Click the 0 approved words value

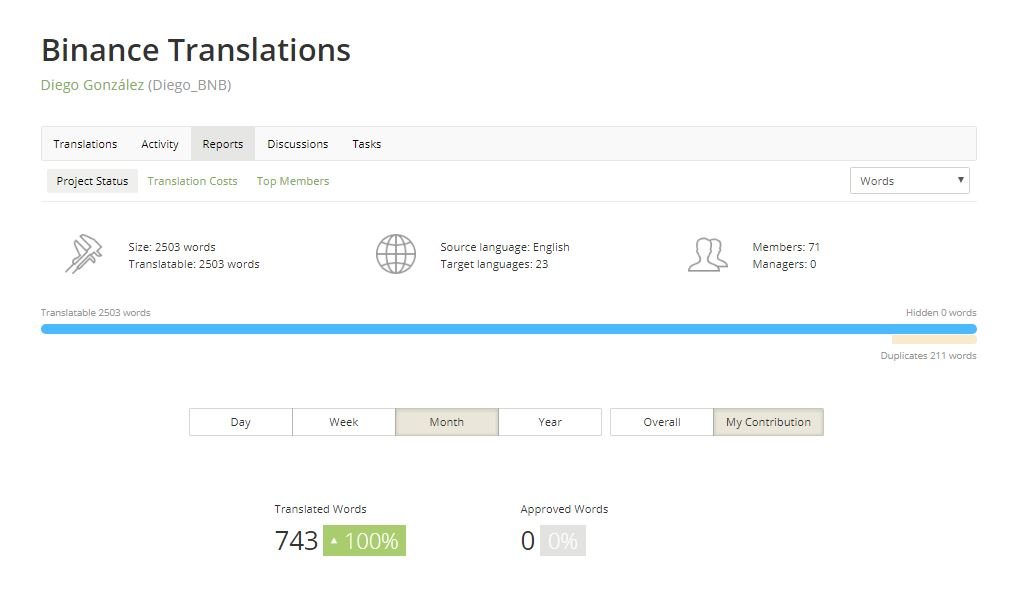coord(528,541)
